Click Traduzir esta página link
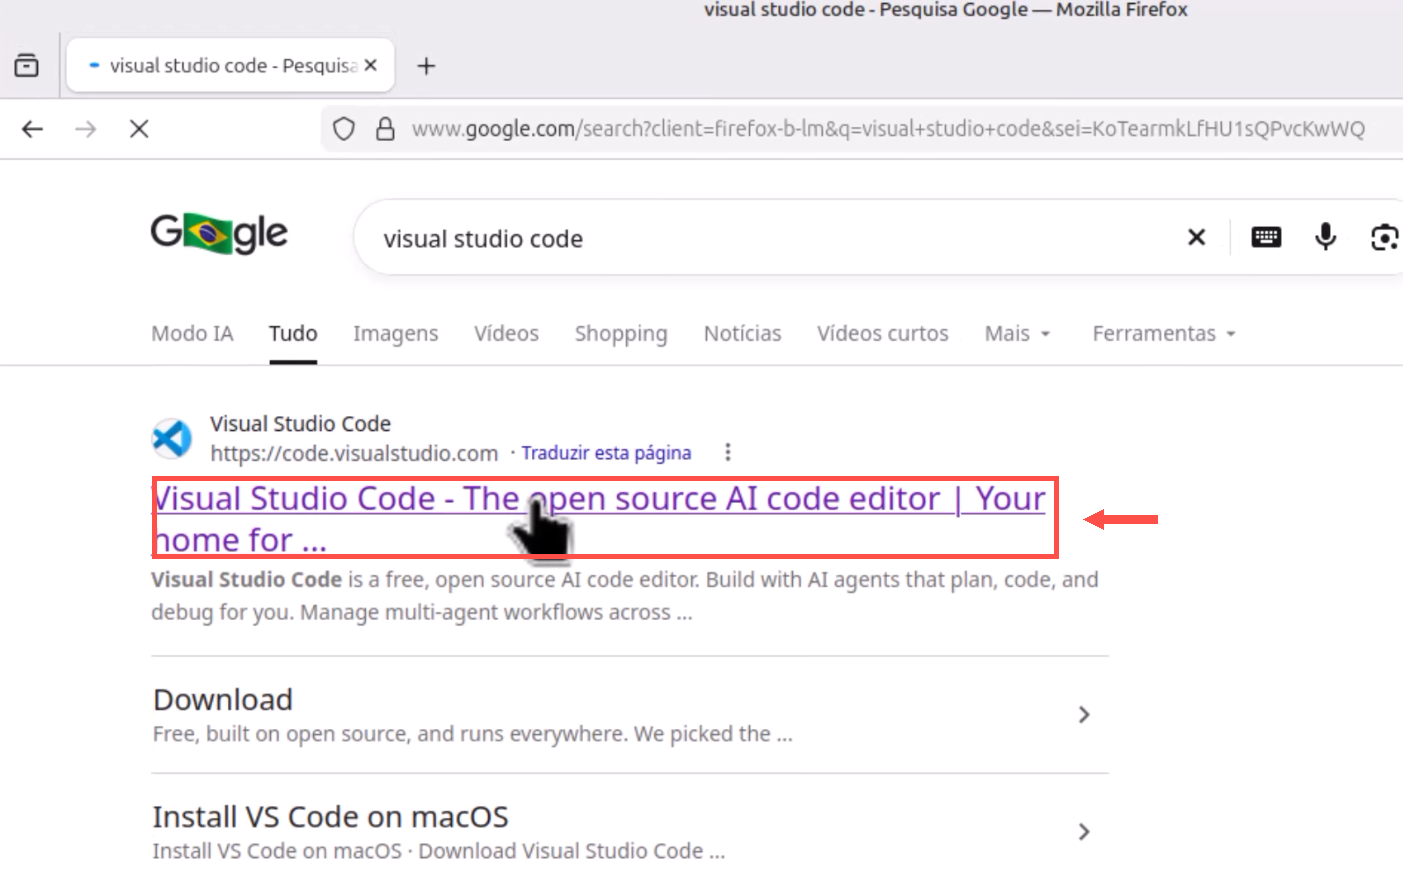1403x879 pixels. tap(606, 454)
